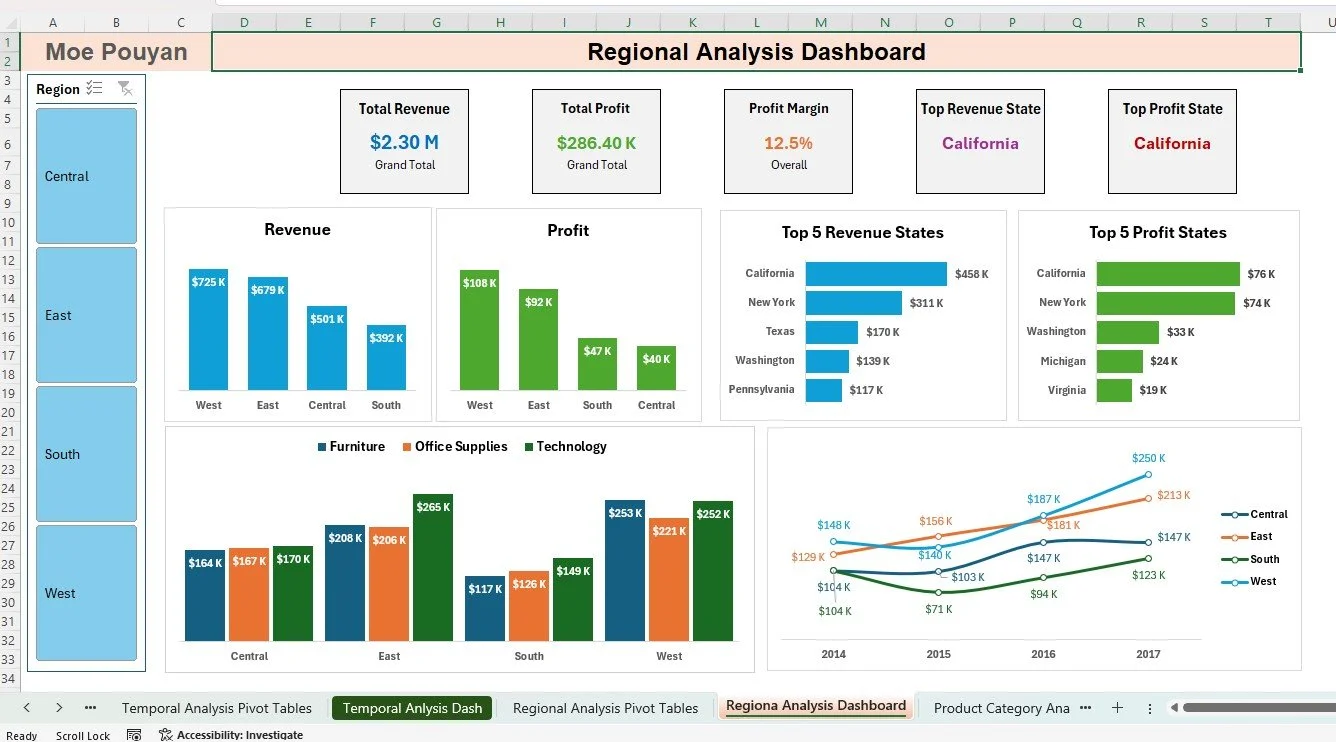Screen dimensions: 1336x742
Task: Click the Technology legend marker
Action: 529,447
